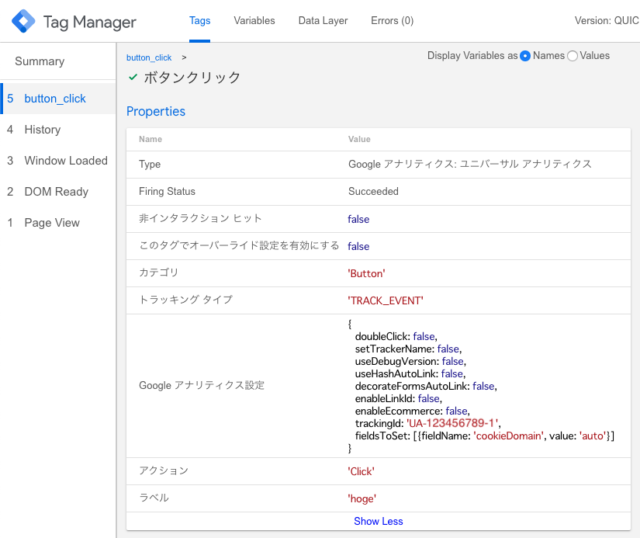Click the doubleClick: false line

pos(396,337)
